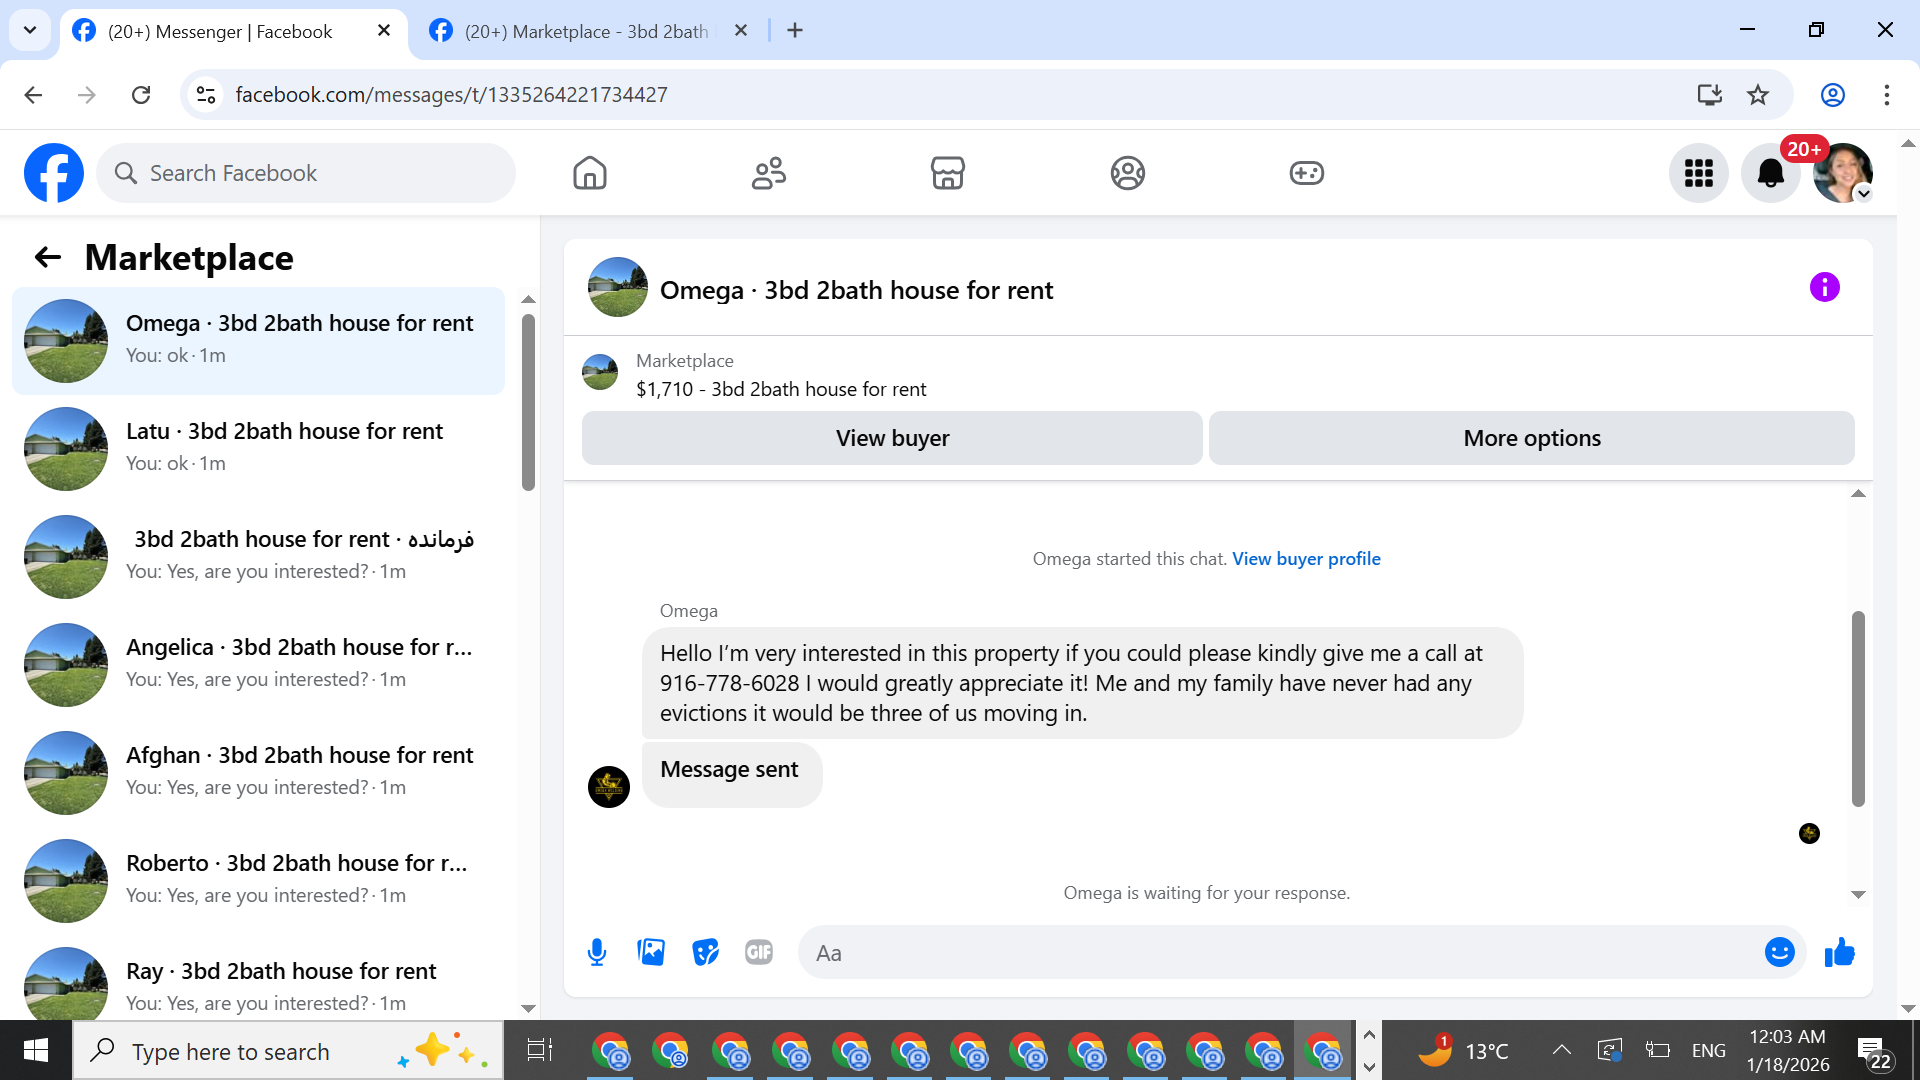Go back using the Marketplace arrow
This screenshot has height=1080, width=1920.
[47, 258]
